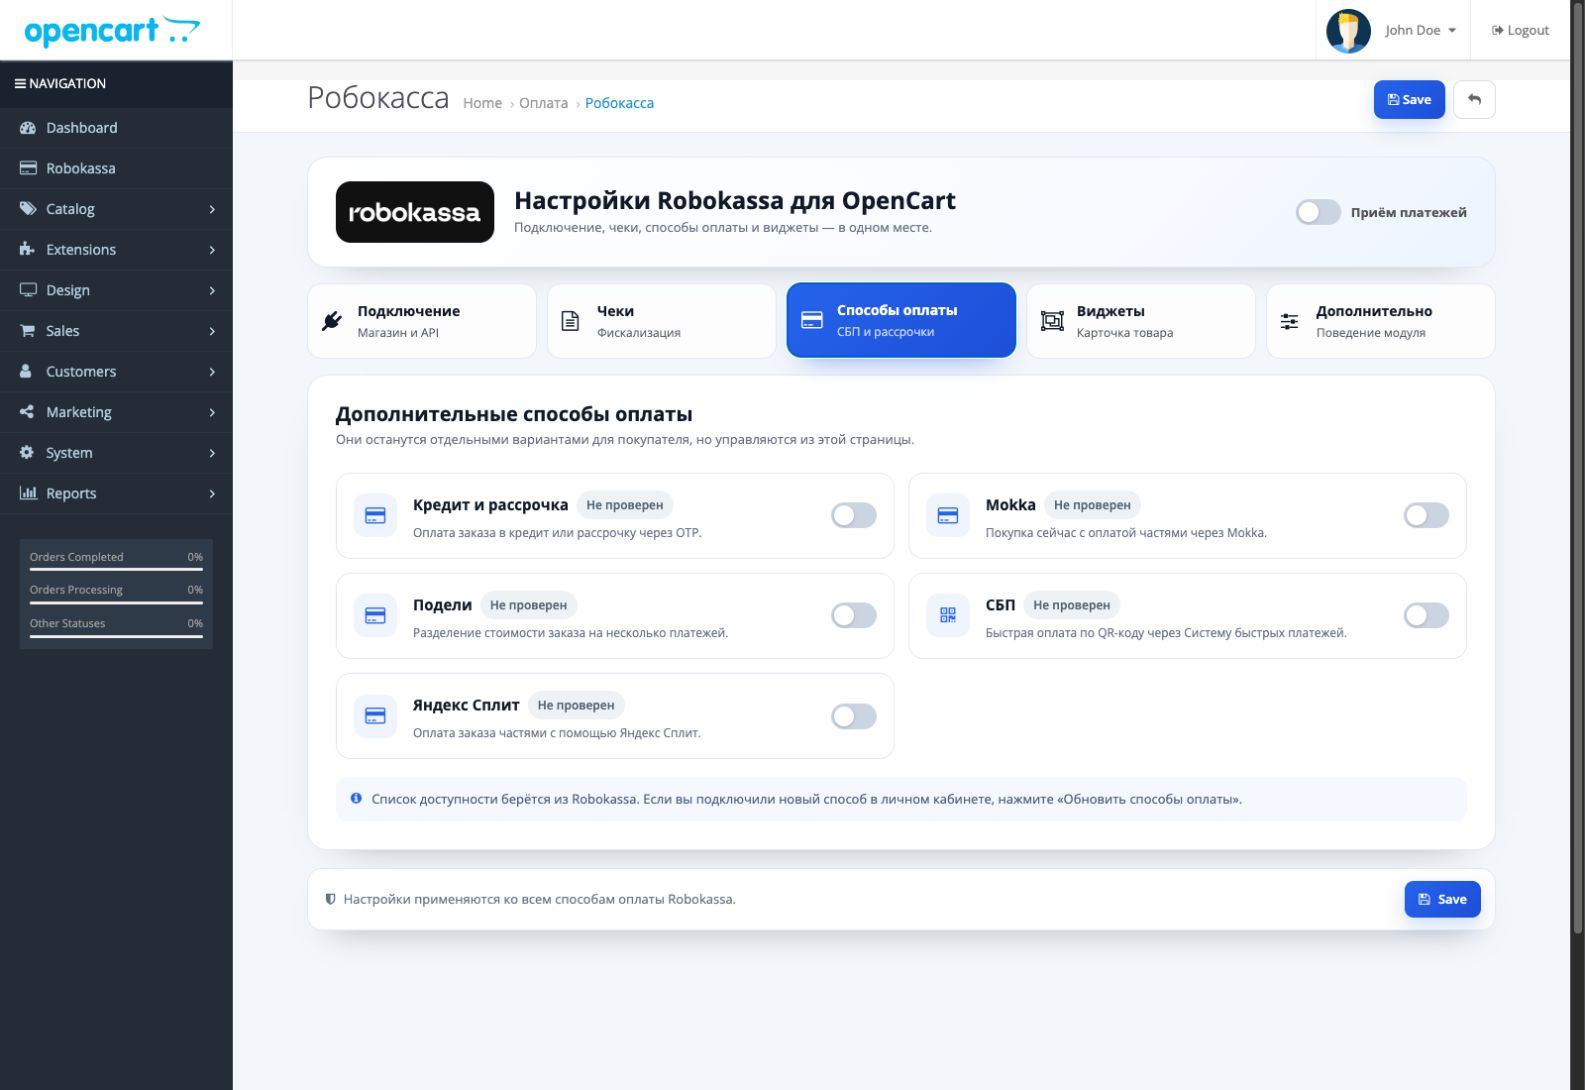Toggle the Mokka payment method
1585x1090 pixels.
pos(1426,516)
